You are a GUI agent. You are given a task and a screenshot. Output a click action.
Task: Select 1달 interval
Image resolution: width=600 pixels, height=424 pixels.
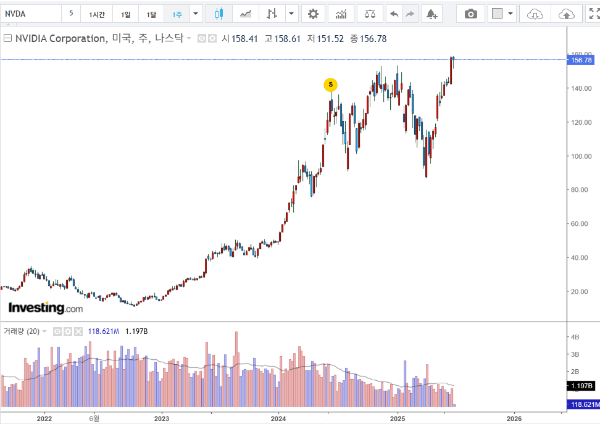coord(151,14)
